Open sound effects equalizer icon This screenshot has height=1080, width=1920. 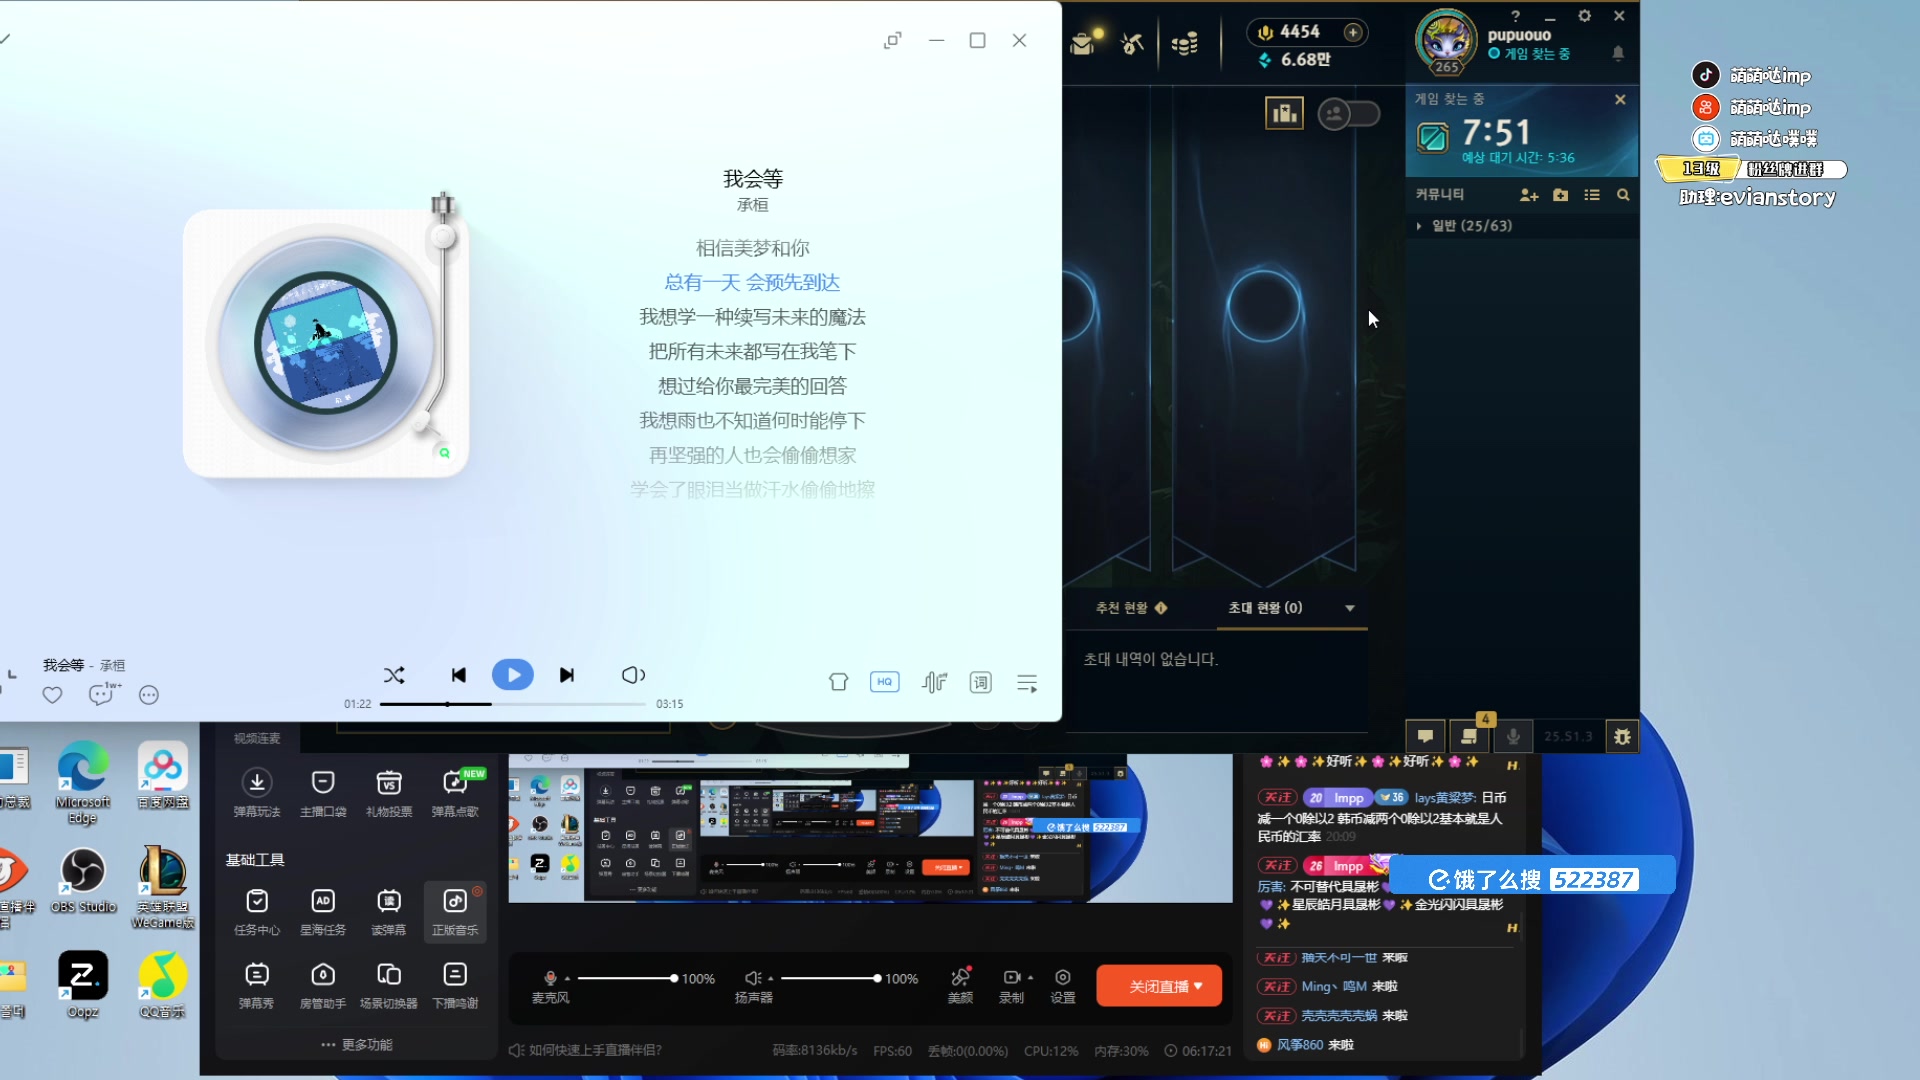(x=934, y=682)
